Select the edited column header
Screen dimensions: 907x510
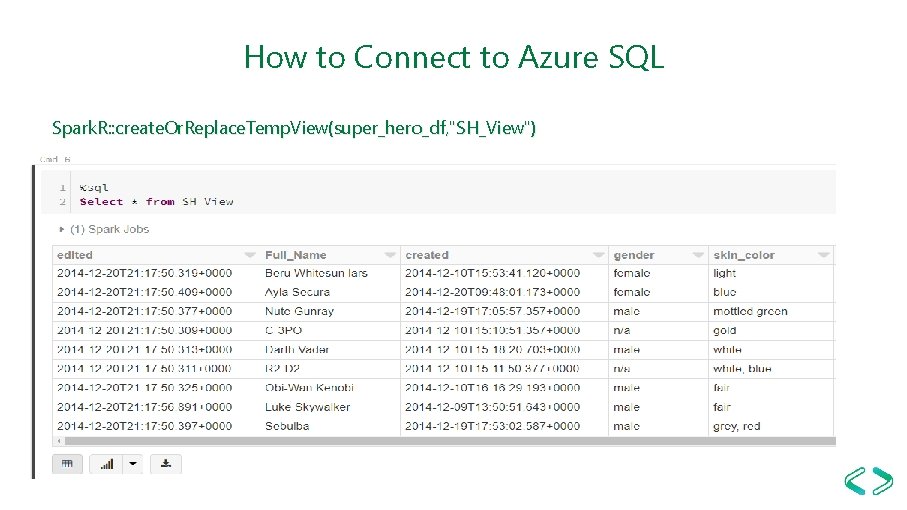pyautogui.click(x=75, y=255)
